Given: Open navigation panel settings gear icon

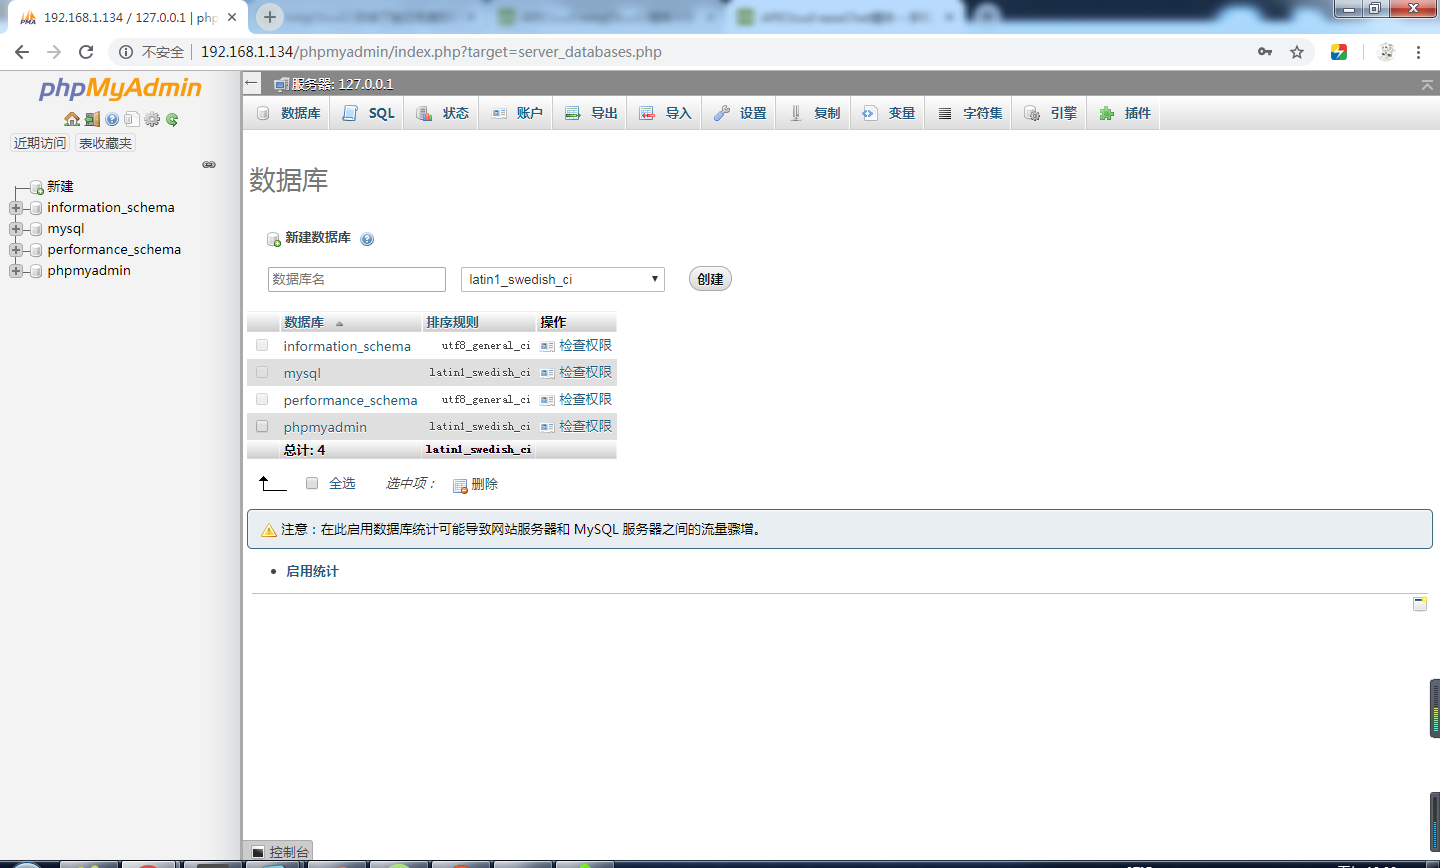Looking at the screenshot, I should (152, 119).
